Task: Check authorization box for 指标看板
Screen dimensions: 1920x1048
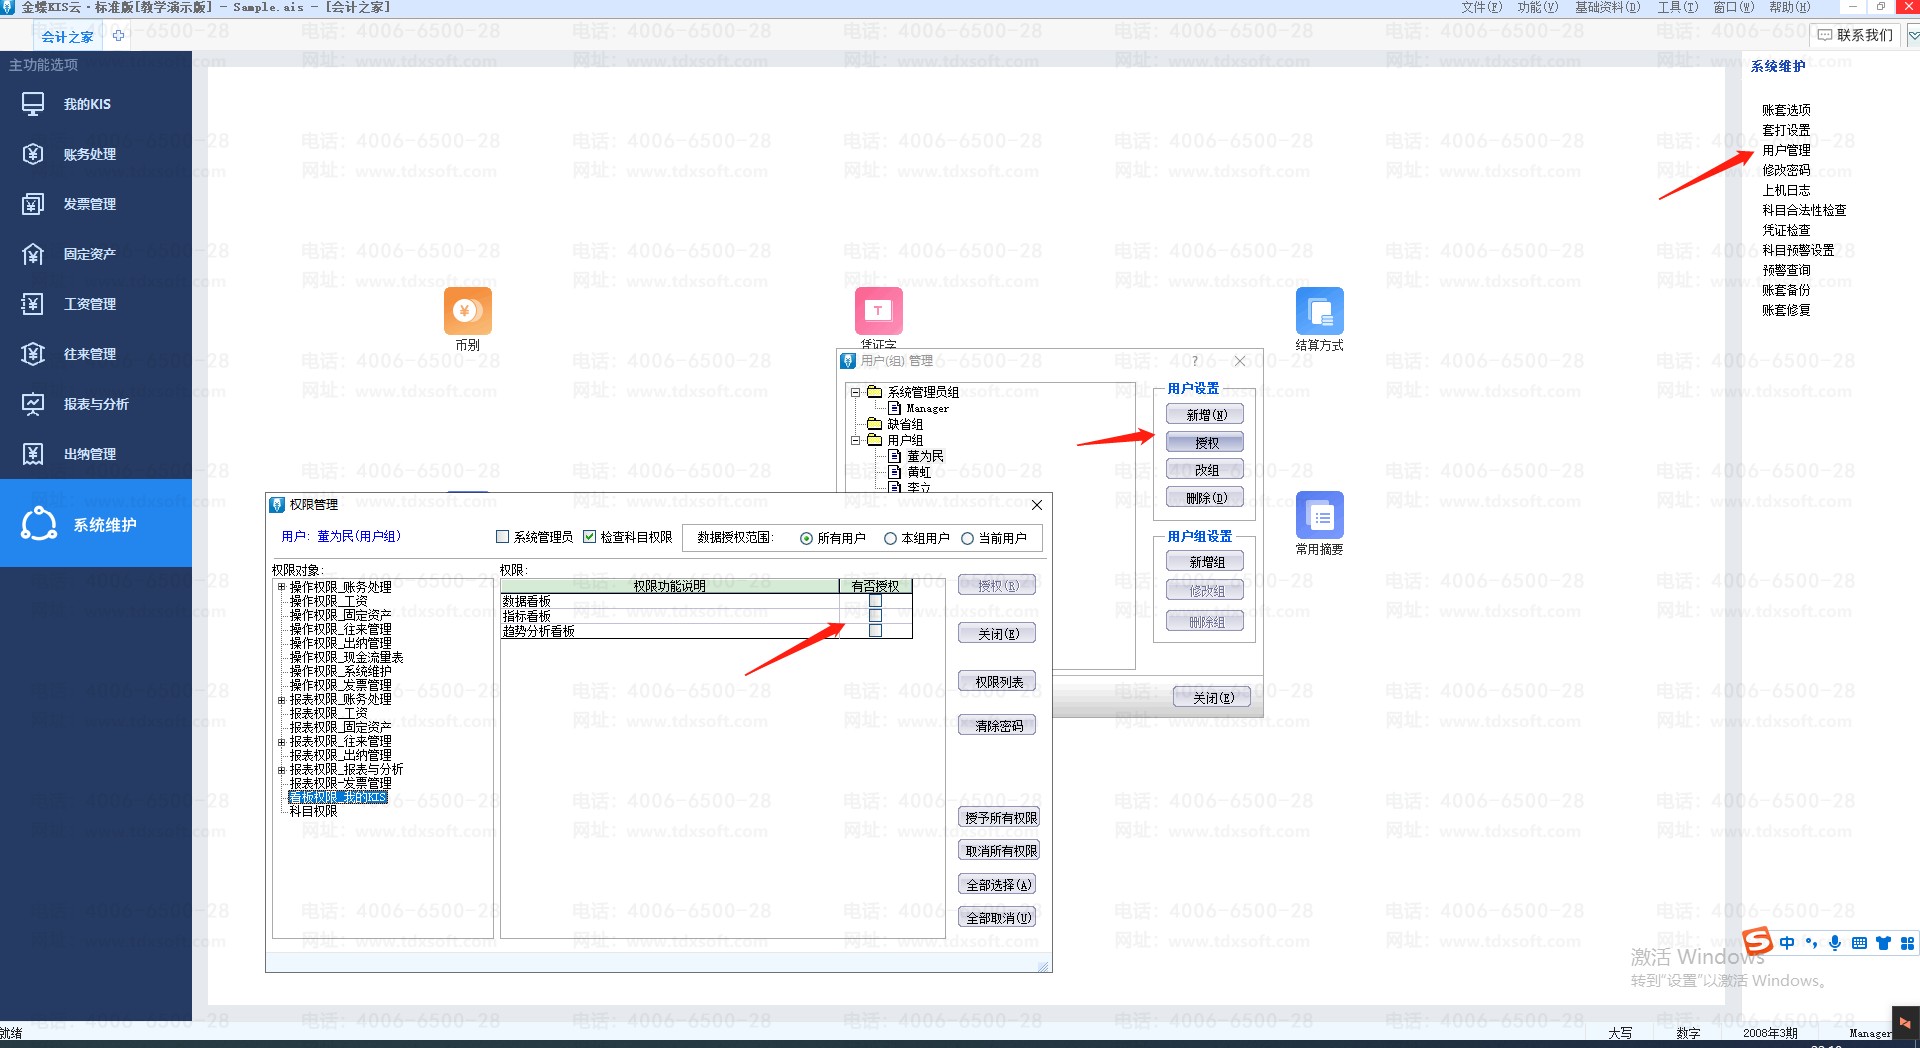Action: coord(876,616)
